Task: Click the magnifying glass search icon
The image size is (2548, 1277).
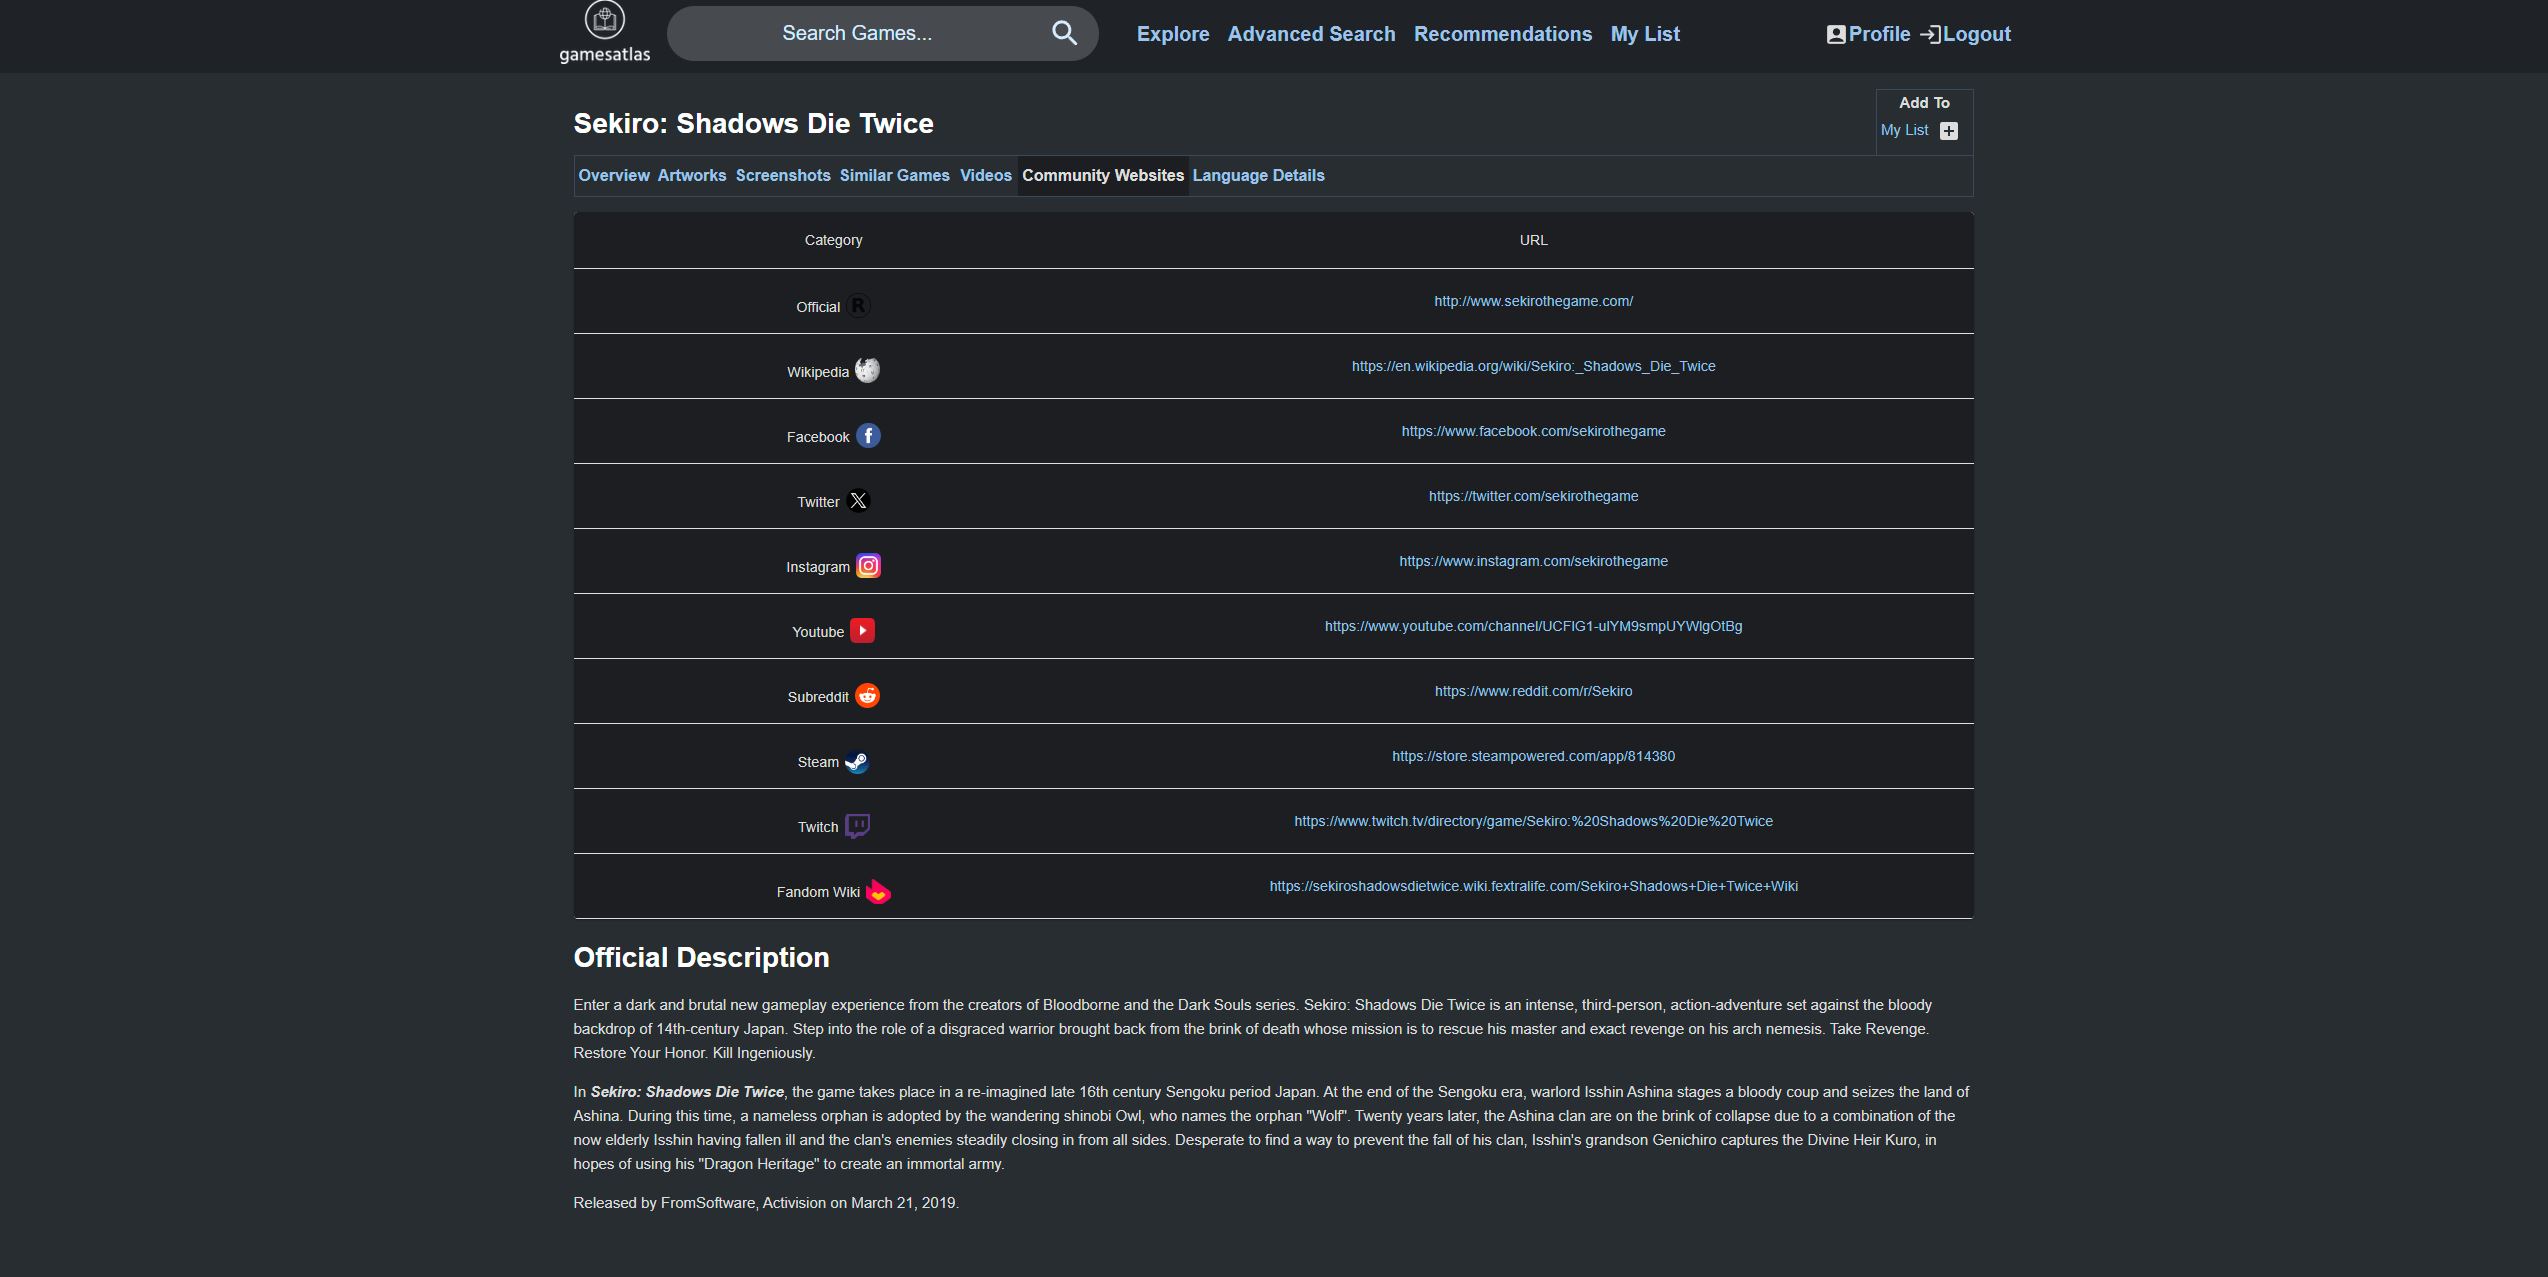Action: (1064, 33)
